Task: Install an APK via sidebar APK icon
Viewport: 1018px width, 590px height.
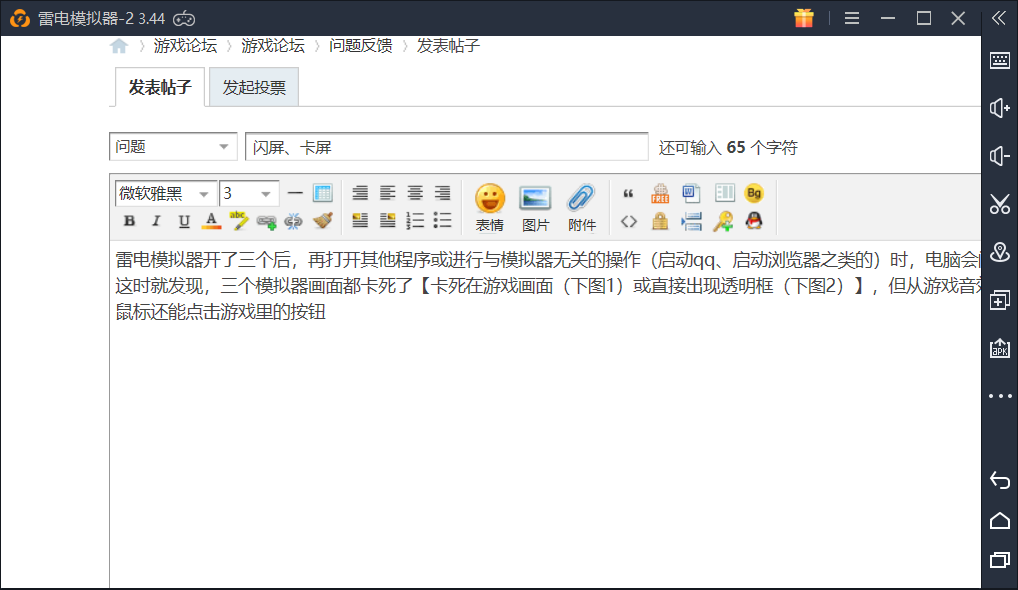Action: coord(999,349)
